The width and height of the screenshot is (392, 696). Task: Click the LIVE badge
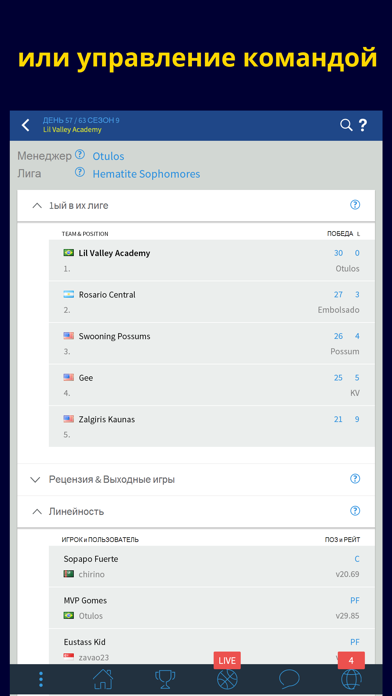pyautogui.click(x=227, y=660)
